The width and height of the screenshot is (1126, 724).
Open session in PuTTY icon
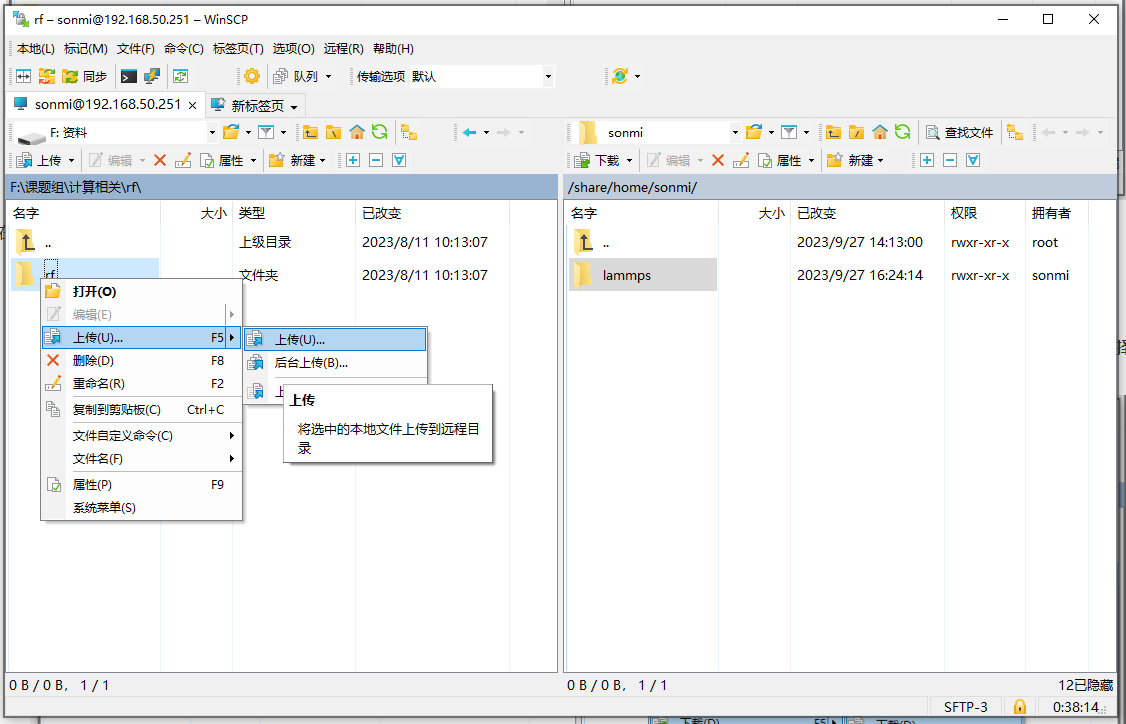pos(152,76)
